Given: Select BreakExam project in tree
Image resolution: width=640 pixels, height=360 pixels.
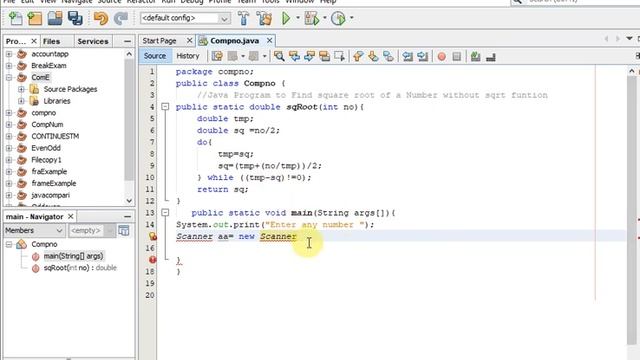Looking at the screenshot, I should (x=49, y=65).
